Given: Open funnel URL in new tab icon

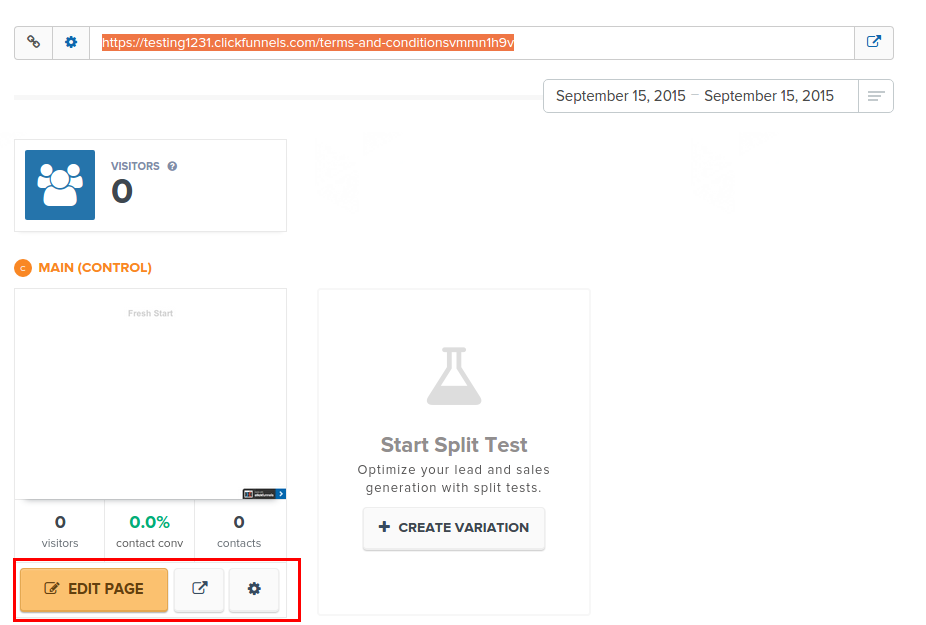Looking at the screenshot, I should point(873,43).
